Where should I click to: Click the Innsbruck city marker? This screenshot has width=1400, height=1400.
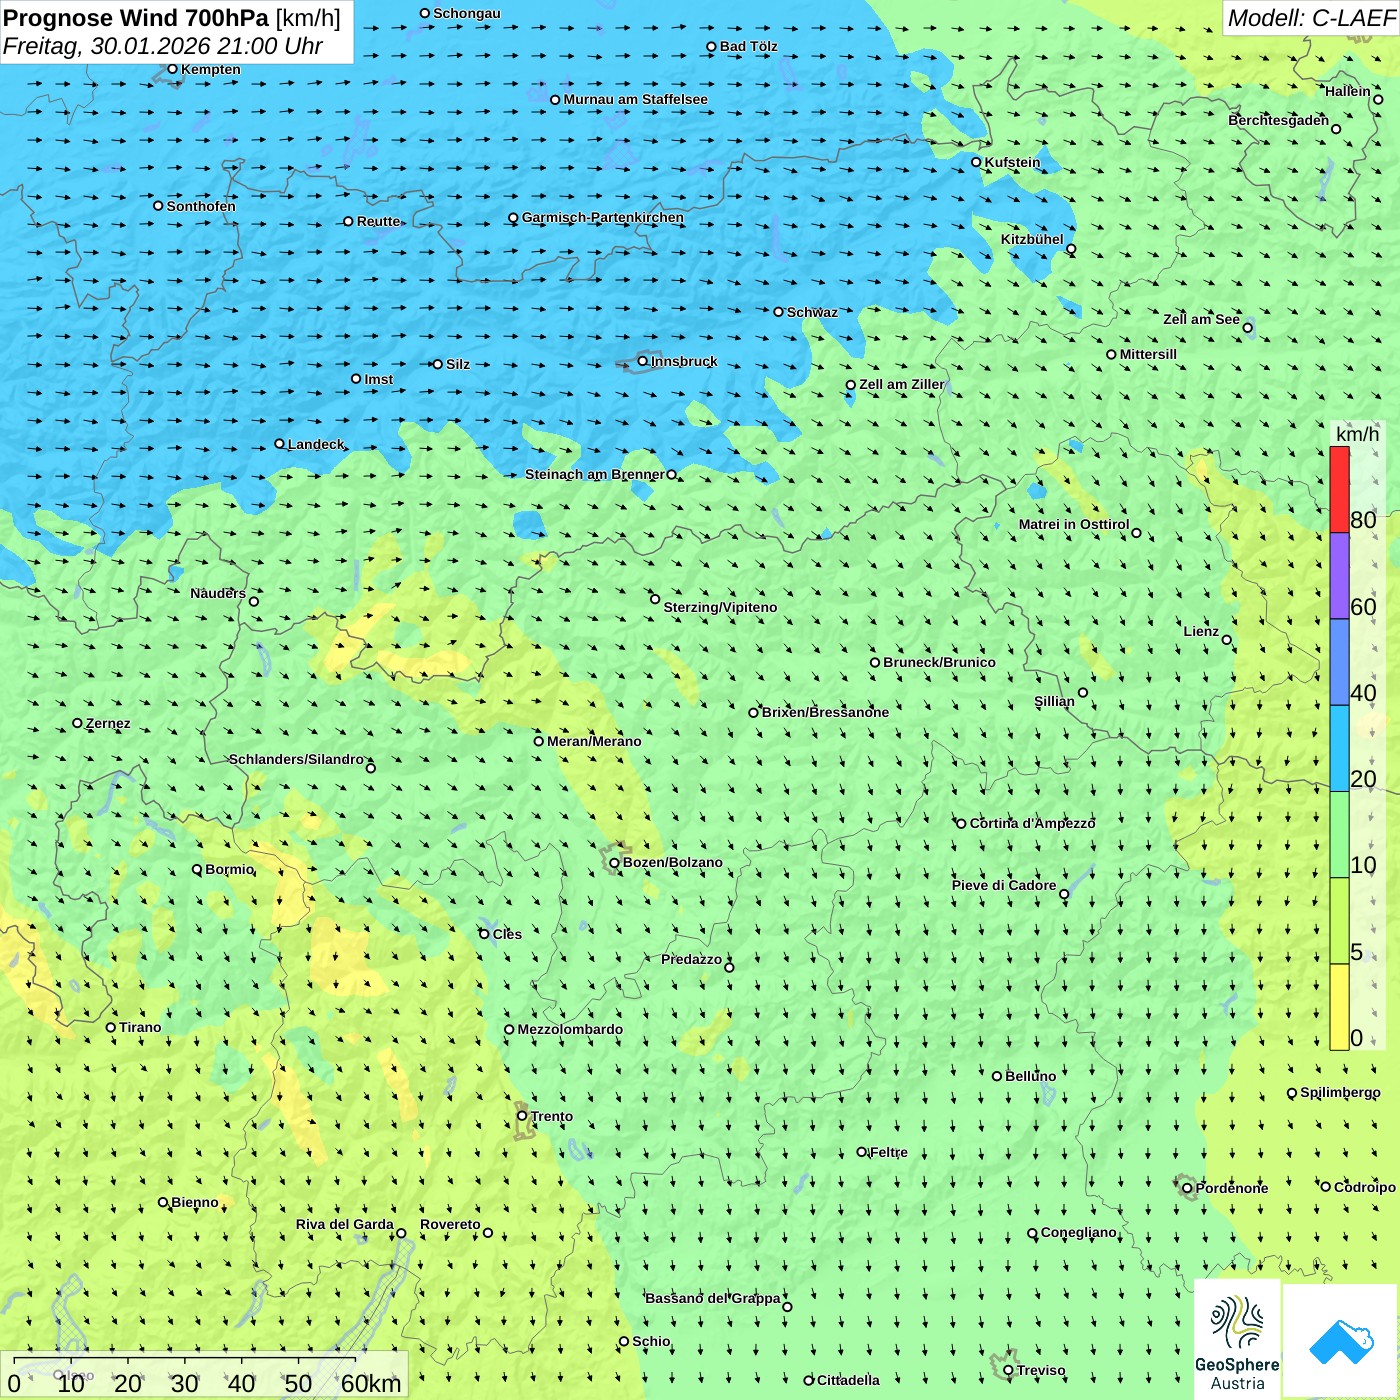[643, 361]
